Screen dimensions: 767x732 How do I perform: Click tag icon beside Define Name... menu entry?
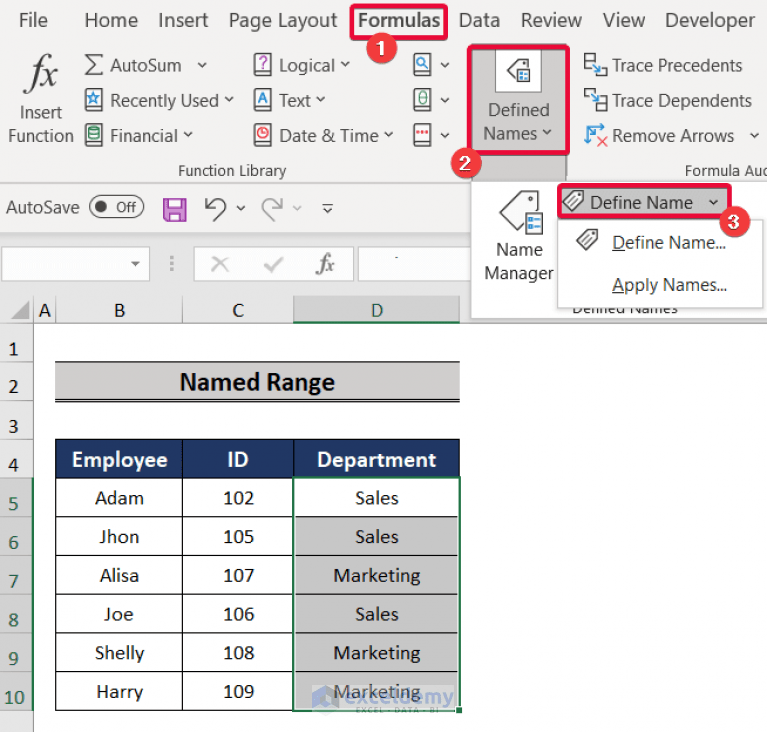(x=587, y=240)
